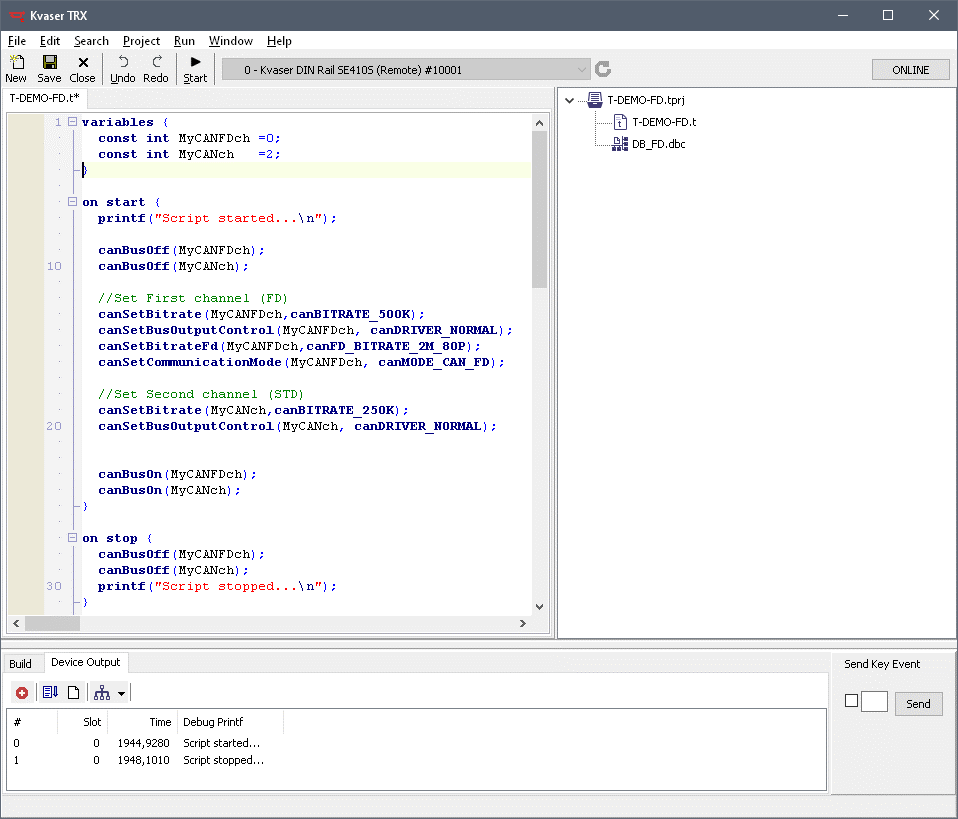
Task: Click the Save floppy disk icon
Action: tap(49, 62)
